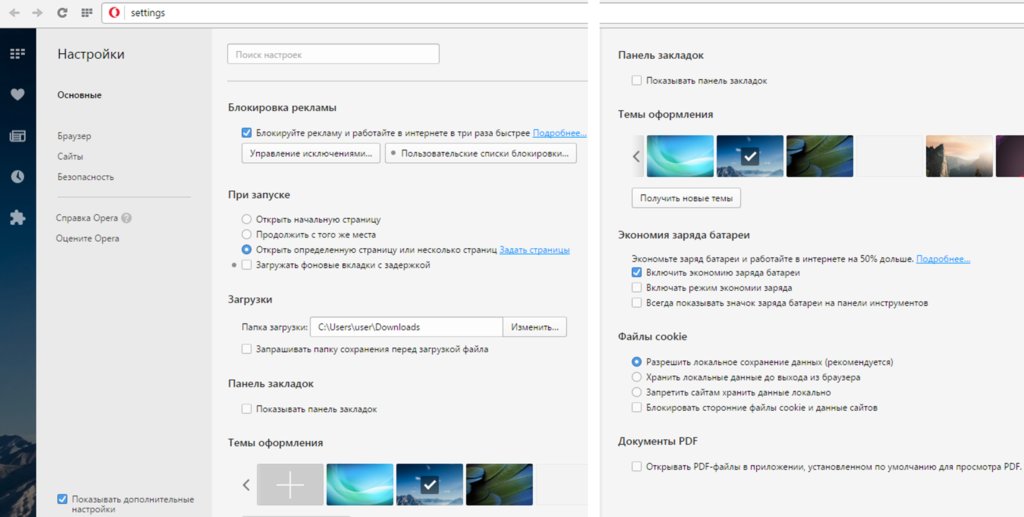The image size is (1024, 517).
Task: Enable Блокировать сторонние файлы cookie
Action: [x=636, y=407]
